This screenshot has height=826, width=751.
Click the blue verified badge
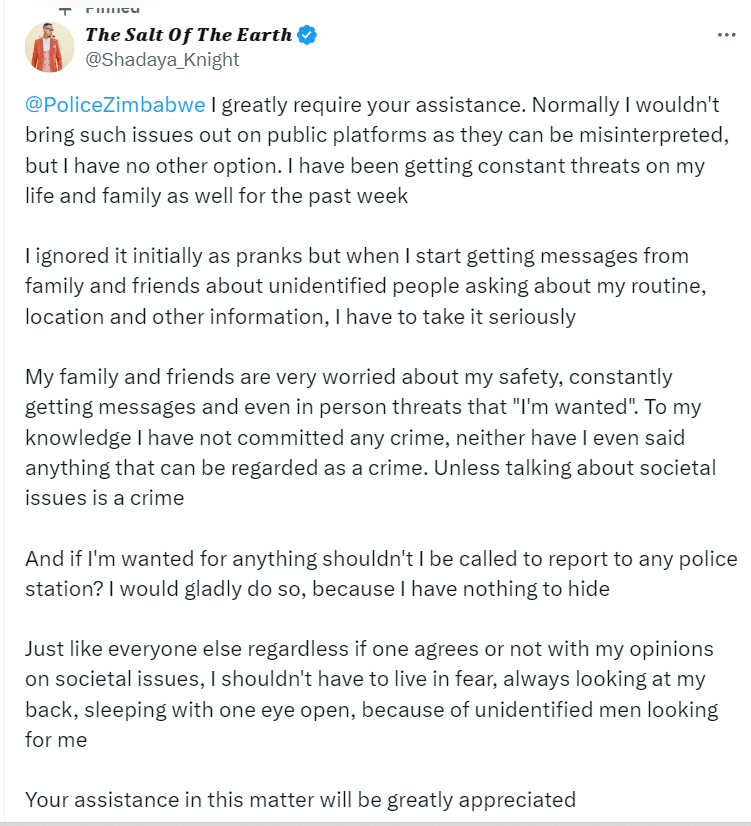click(x=307, y=35)
